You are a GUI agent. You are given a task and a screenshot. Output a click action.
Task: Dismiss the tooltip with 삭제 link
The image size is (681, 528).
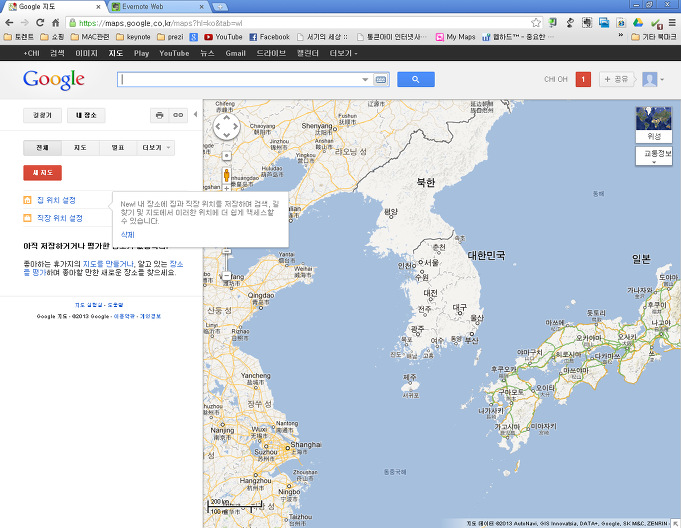128,235
